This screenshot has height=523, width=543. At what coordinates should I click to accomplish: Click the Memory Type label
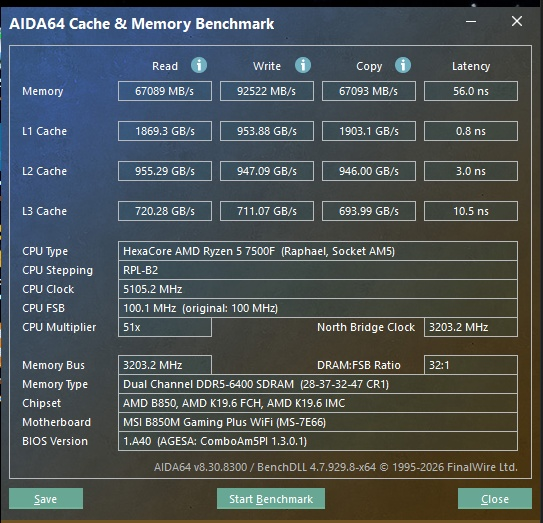[x=55, y=384]
